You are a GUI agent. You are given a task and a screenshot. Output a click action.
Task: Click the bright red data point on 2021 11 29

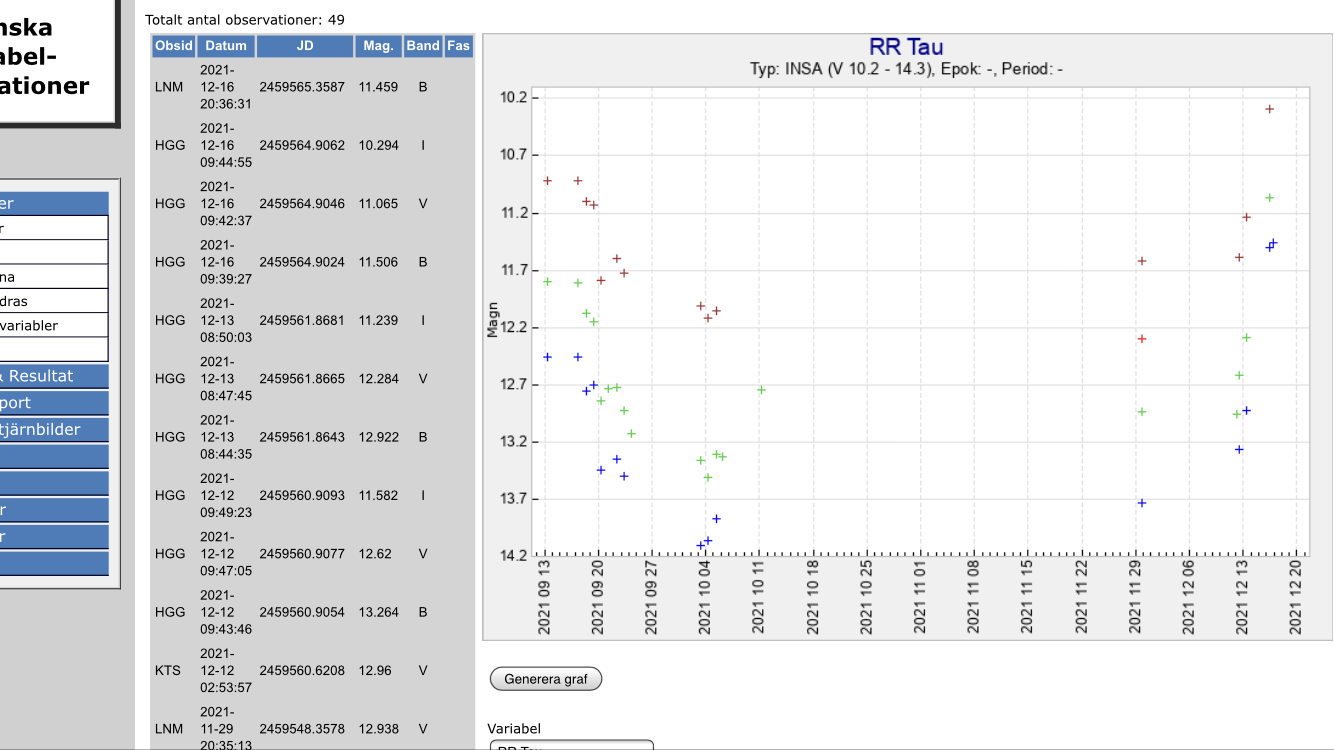tap(1142, 339)
